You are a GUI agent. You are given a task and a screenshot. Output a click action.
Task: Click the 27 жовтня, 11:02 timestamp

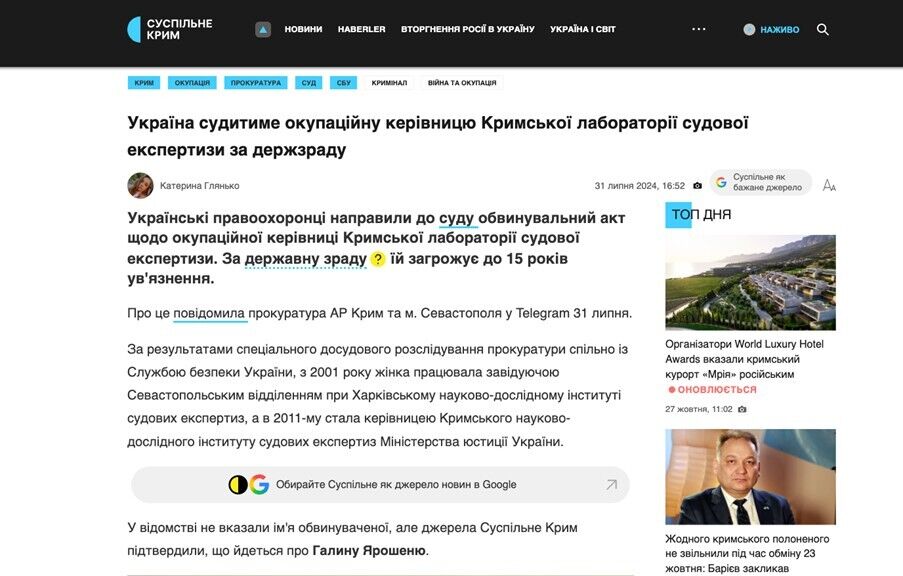pyautogui.click(x=699, y=409)
